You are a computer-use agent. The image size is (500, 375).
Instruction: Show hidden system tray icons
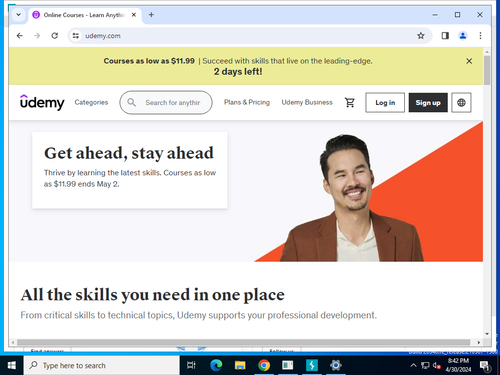point(413,365)
